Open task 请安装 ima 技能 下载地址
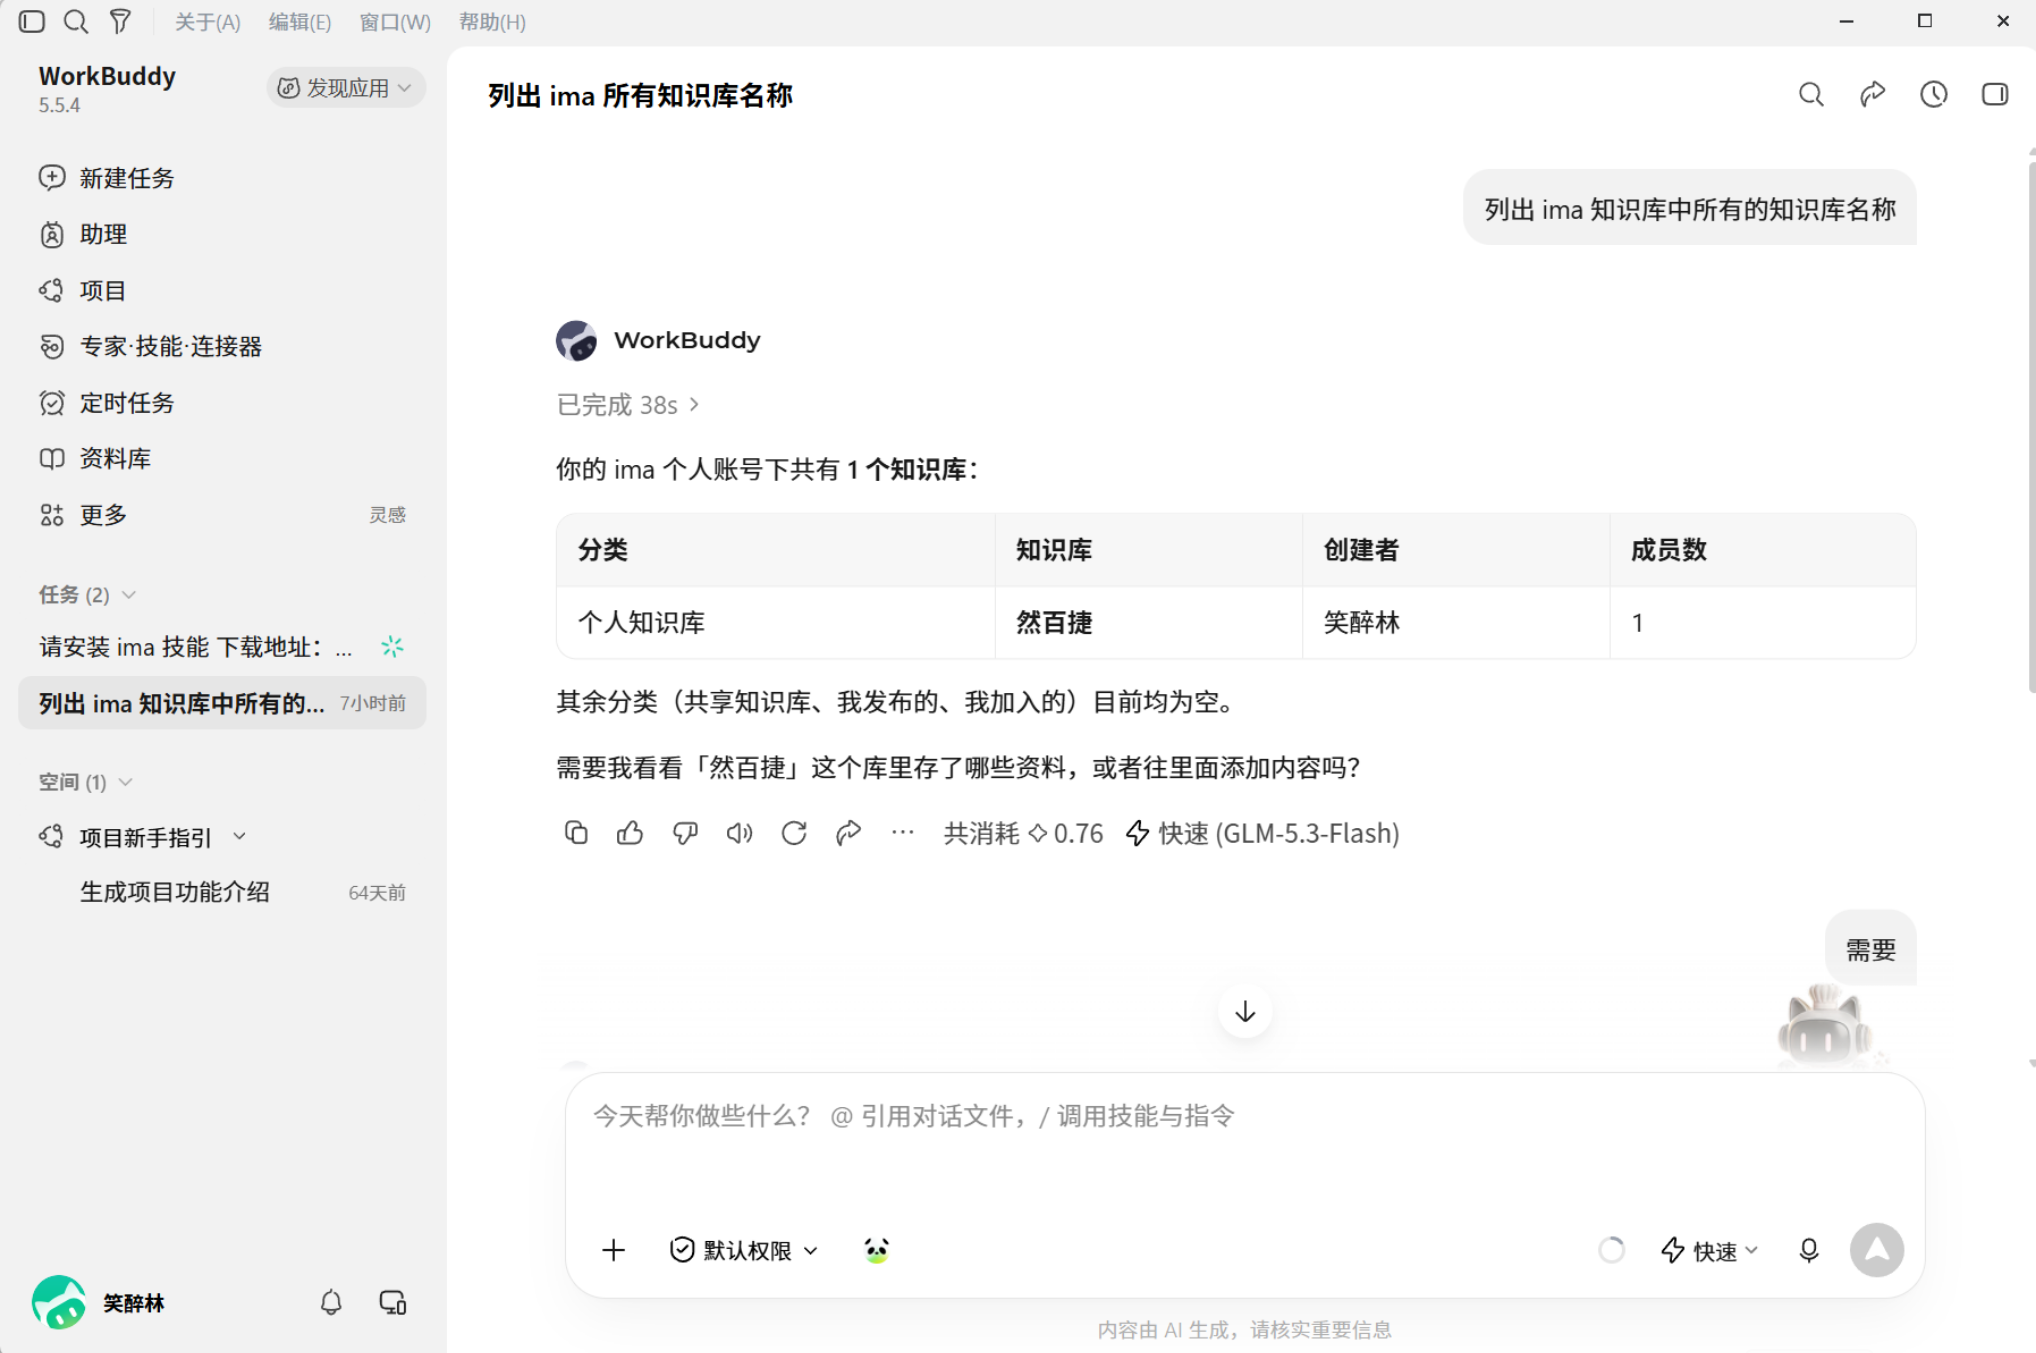Viewport: 2036px width, 1353px height. (222, 647)
